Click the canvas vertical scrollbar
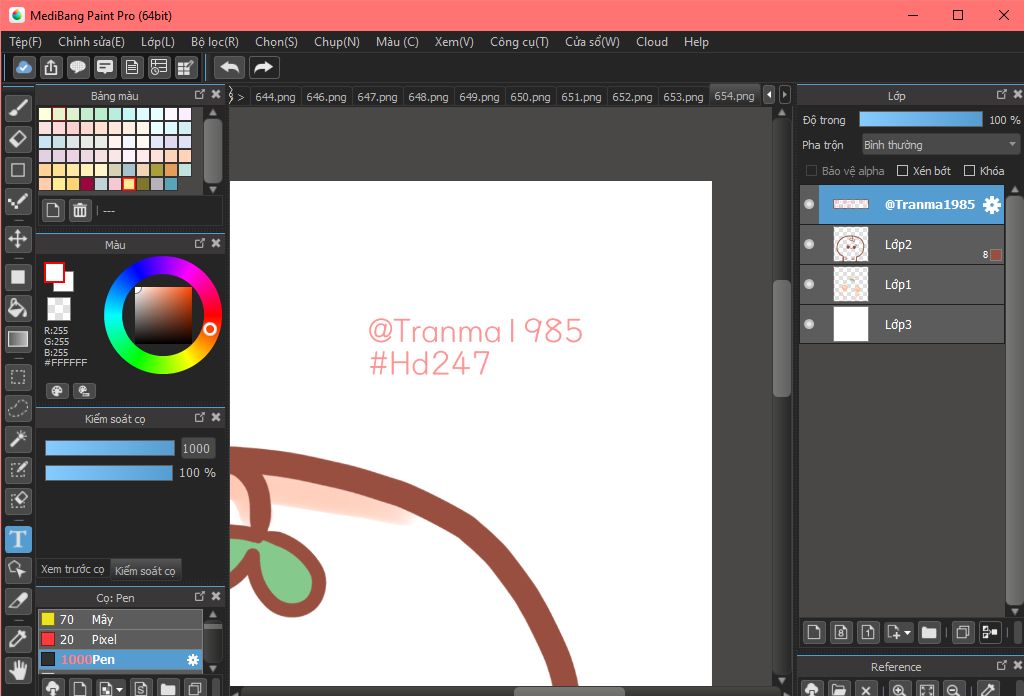 (x=782, y=338)
